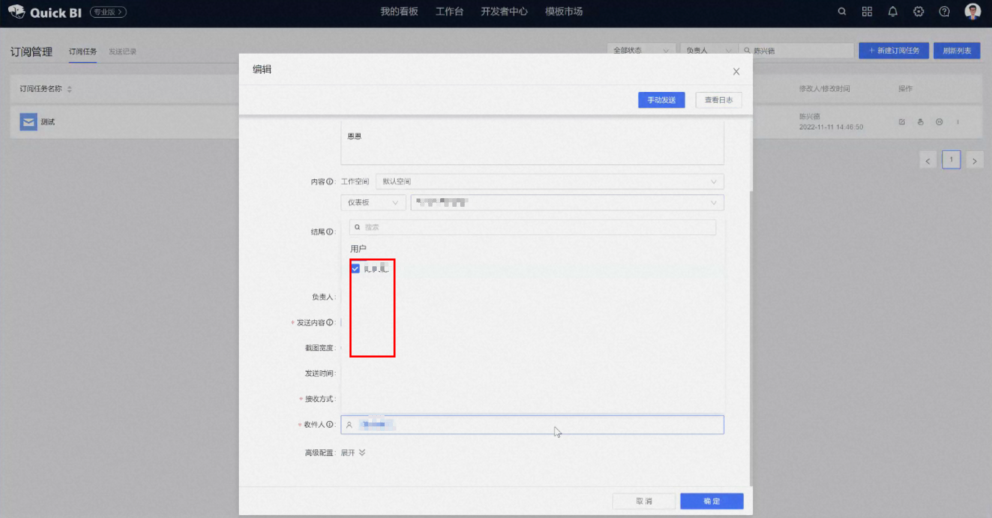Click the 确定 confirm button
Viewport: 992px width, 518px height.
pos(711,501)
